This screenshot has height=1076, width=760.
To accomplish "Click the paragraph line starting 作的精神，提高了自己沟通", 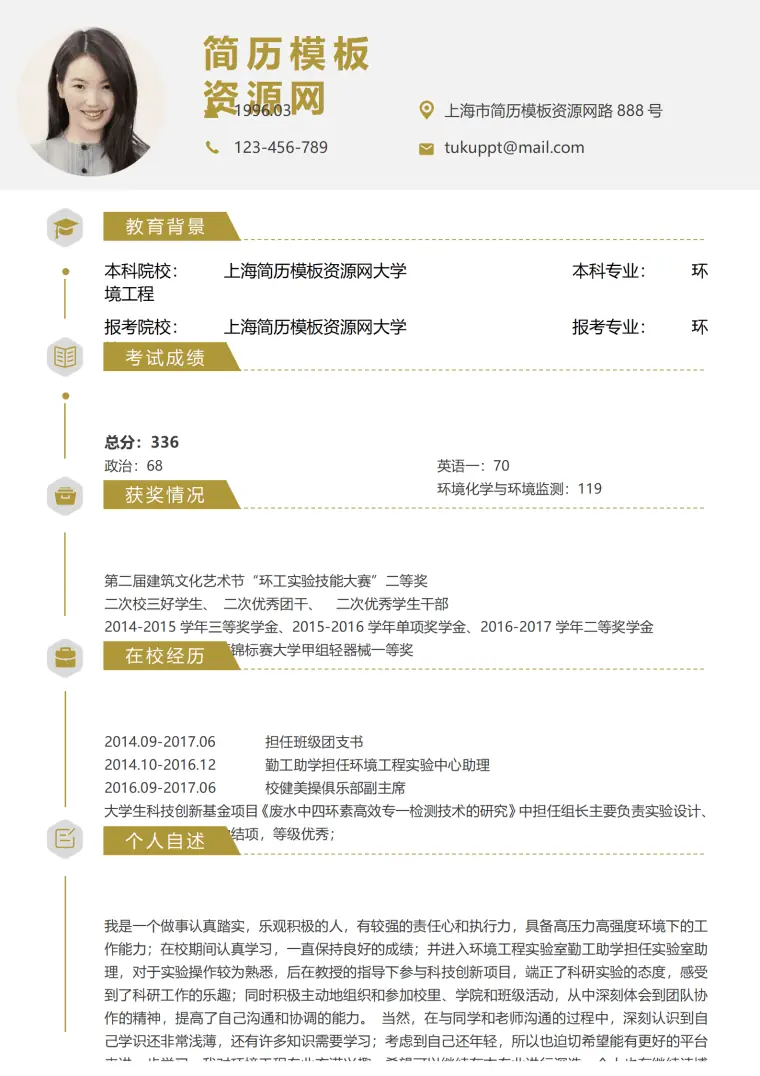I will pos(406,1018).
